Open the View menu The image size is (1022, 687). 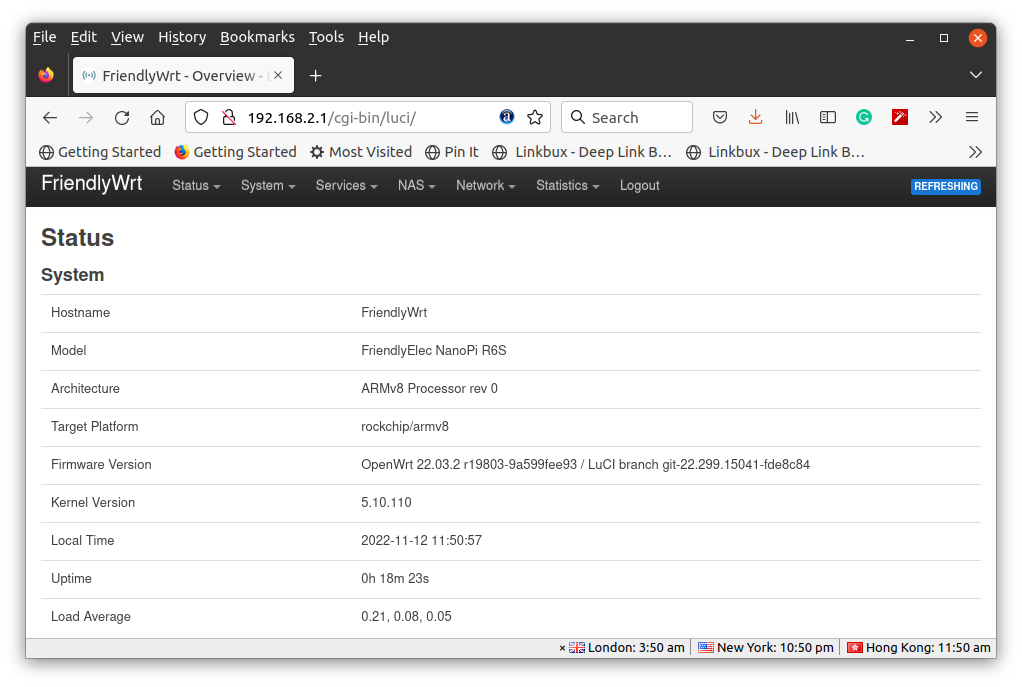click(x=127, y=37)
